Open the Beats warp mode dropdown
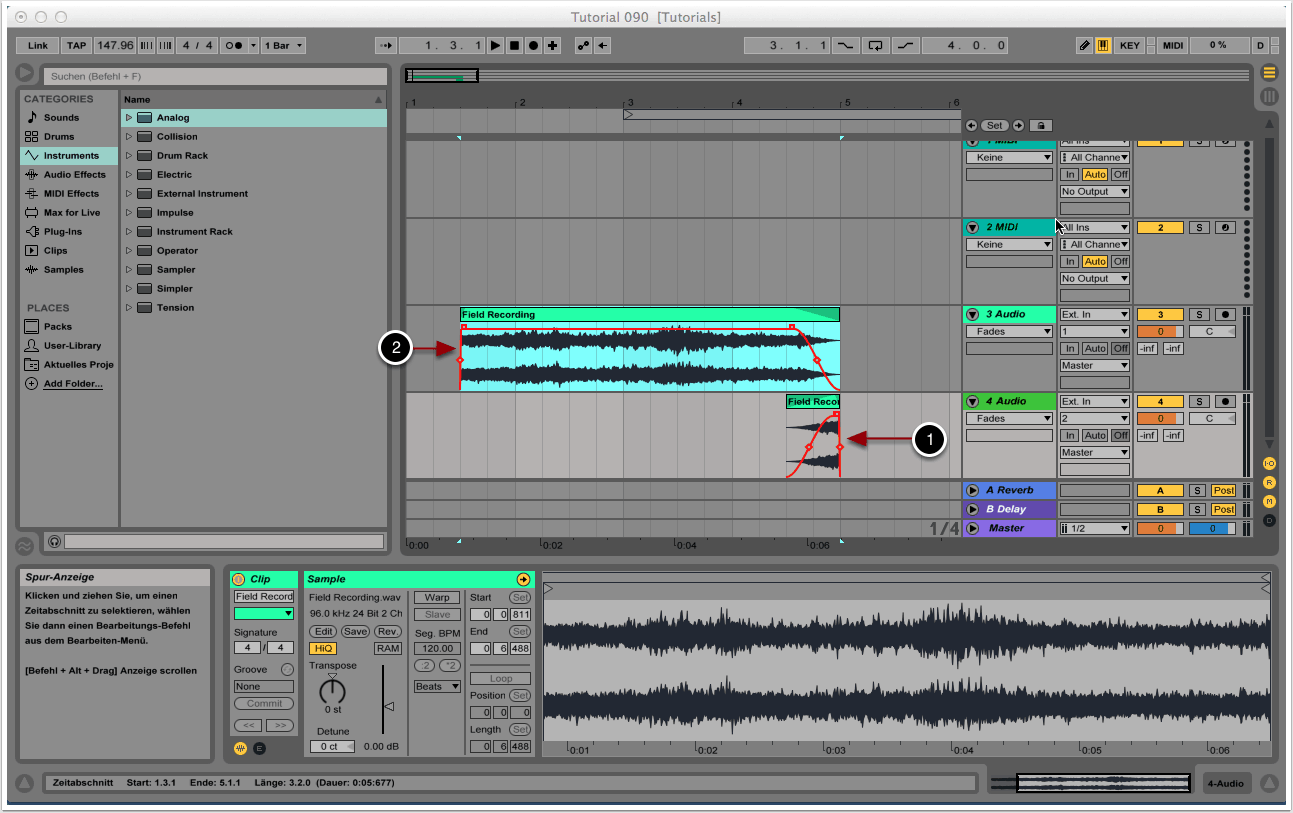 point(437,687)
